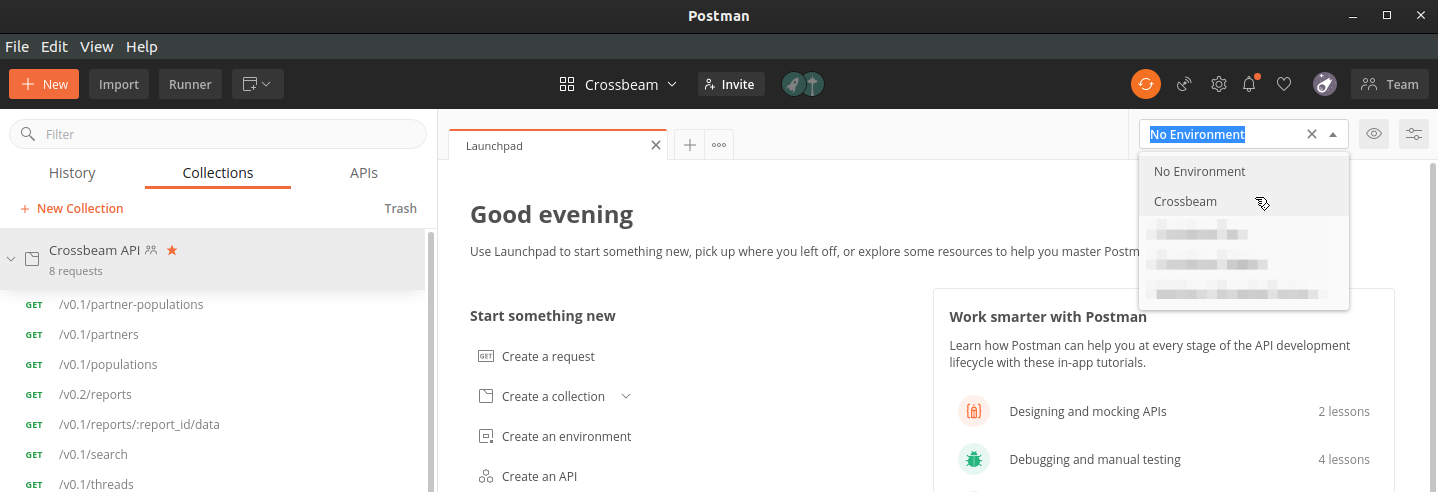Click the sidebar vertical scrollbar
This screenshot has height=492, width=1438.
[x=431, y=360]
